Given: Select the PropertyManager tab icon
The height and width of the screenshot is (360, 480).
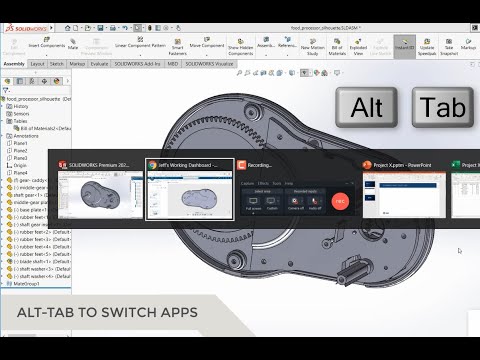Looking at the screenshot, I should coord(20,81).
